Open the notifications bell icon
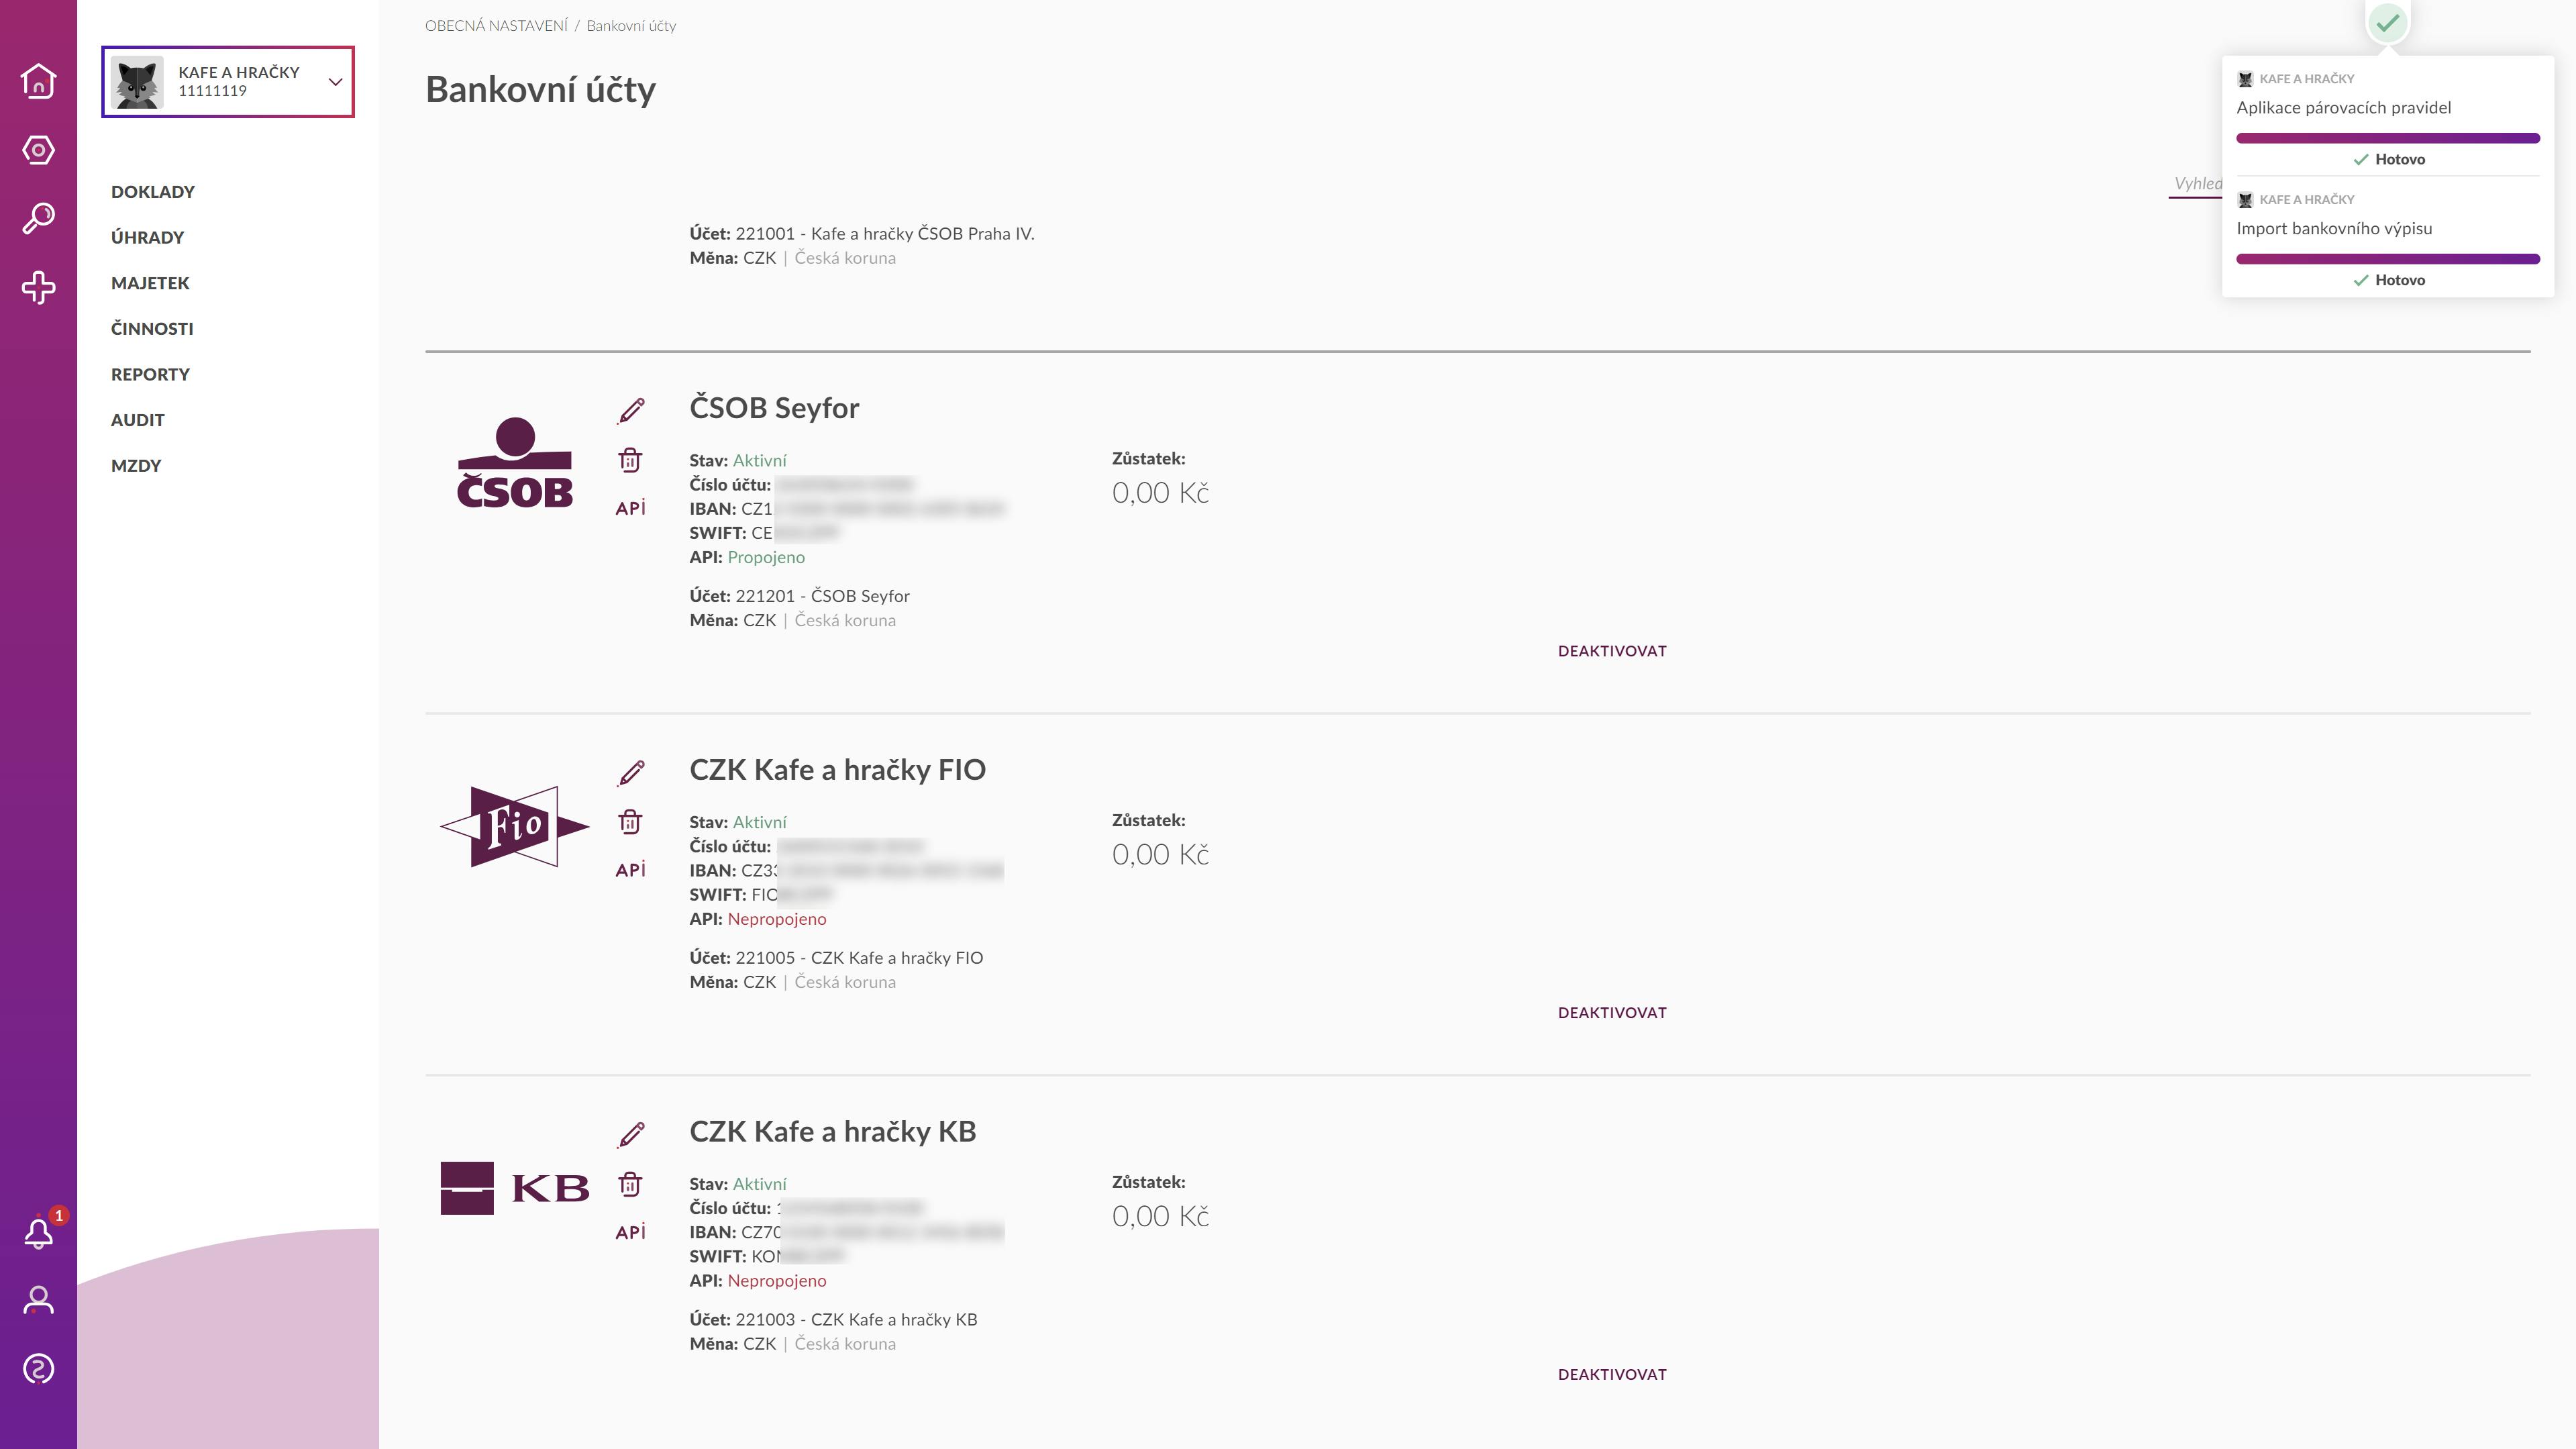Image resolution: width=2576 pixels, height=1449 pixels. tap(39, 1232)
